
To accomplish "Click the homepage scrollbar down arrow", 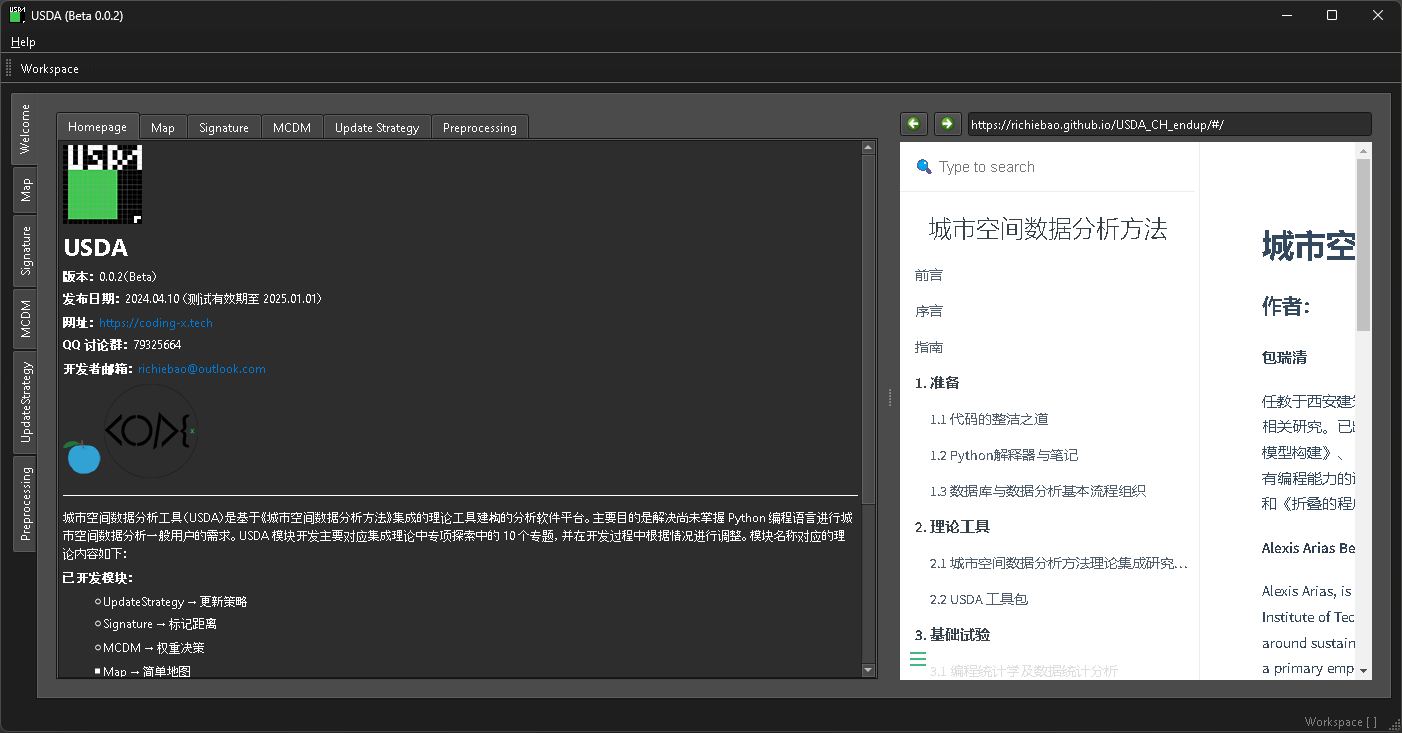I will (x=868, y=670).
